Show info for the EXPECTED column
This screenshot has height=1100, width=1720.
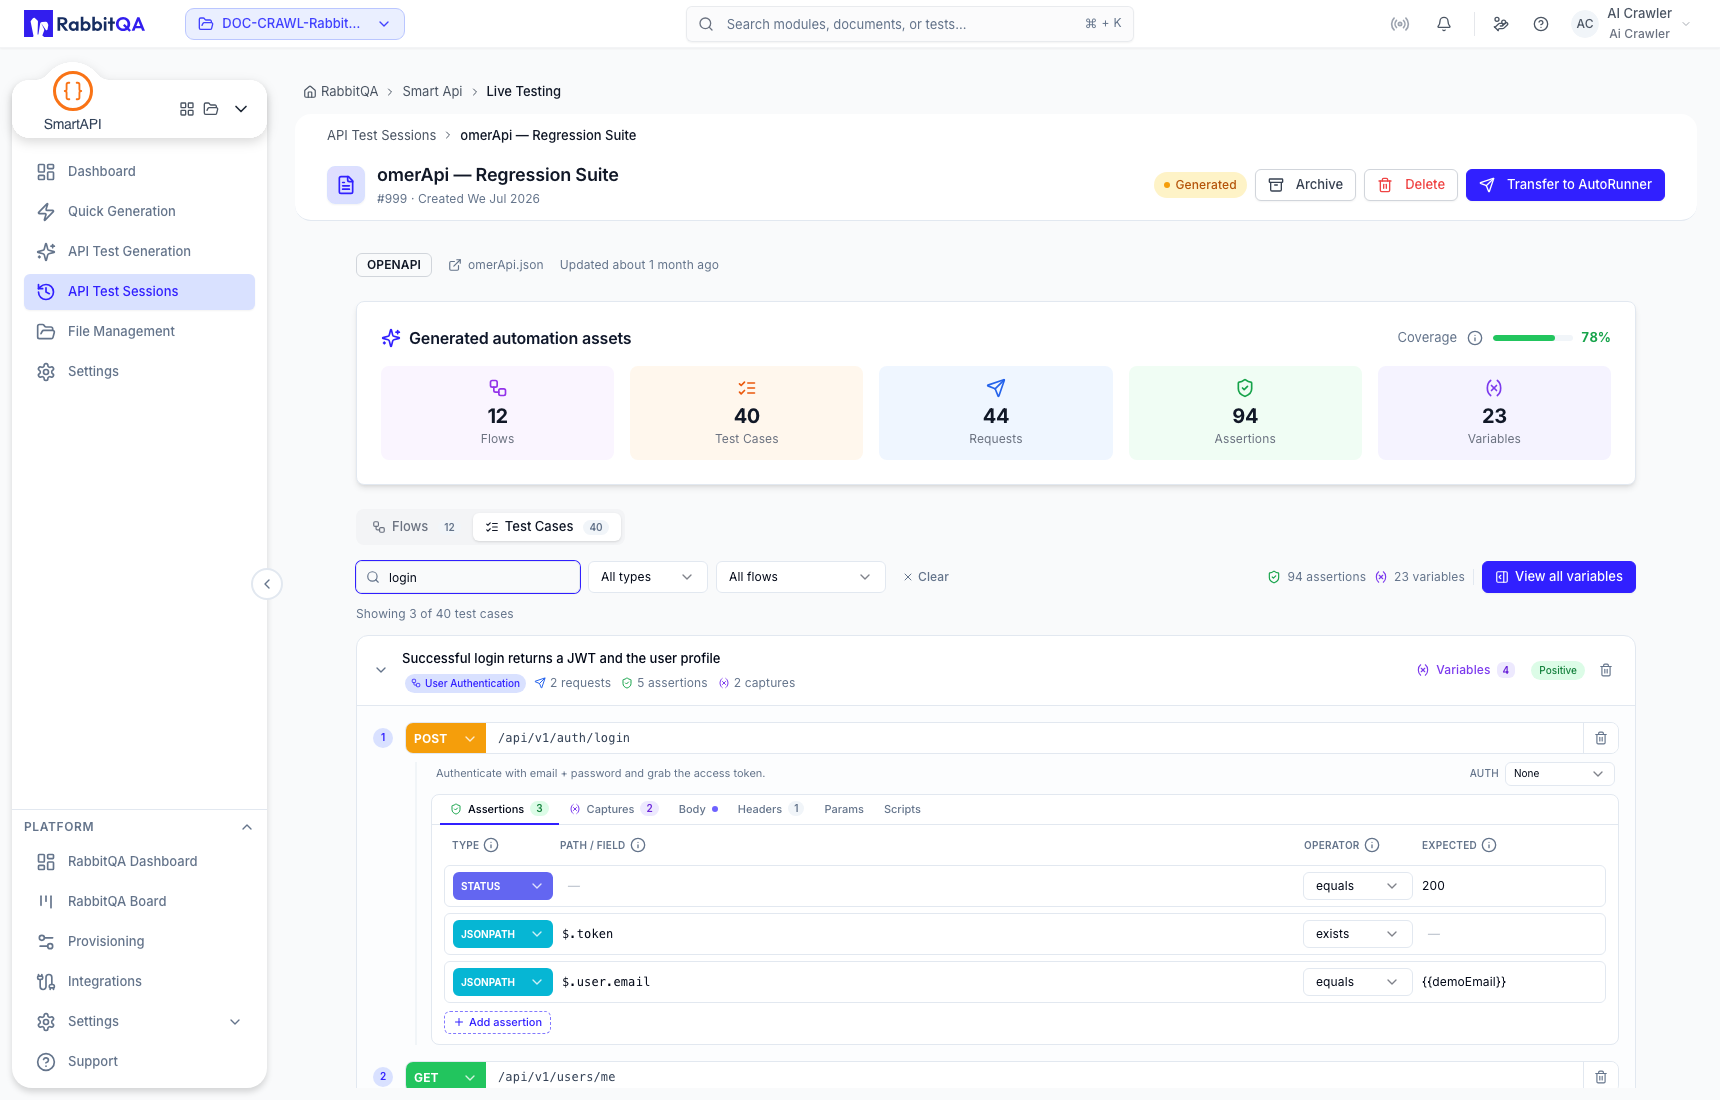click(1489, 845)
